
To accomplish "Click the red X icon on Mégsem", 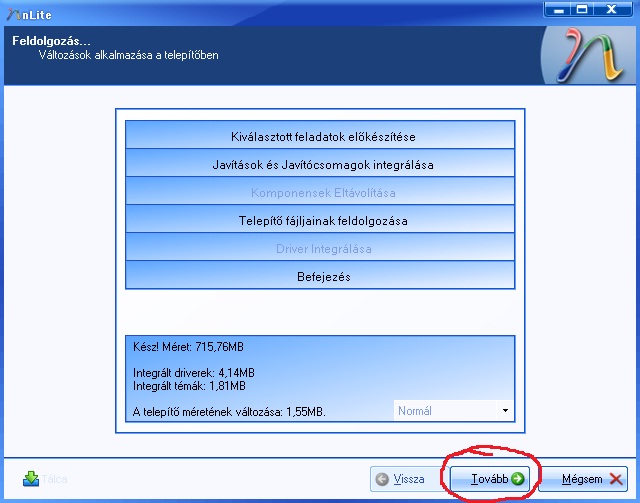I will click(x=616, y=479).
